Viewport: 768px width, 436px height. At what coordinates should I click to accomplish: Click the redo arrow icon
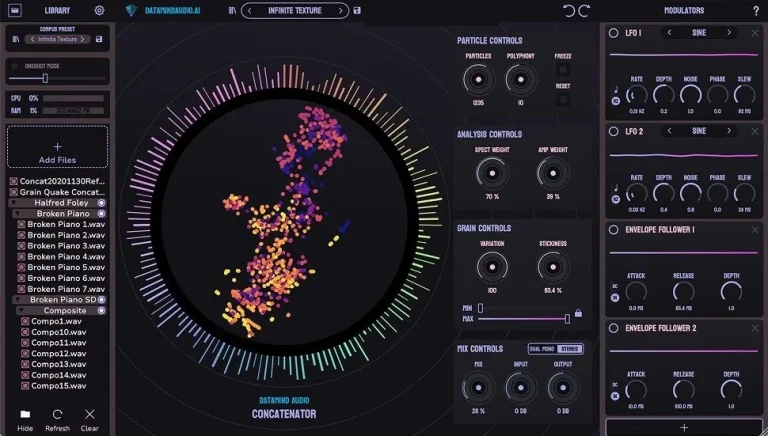585,11
